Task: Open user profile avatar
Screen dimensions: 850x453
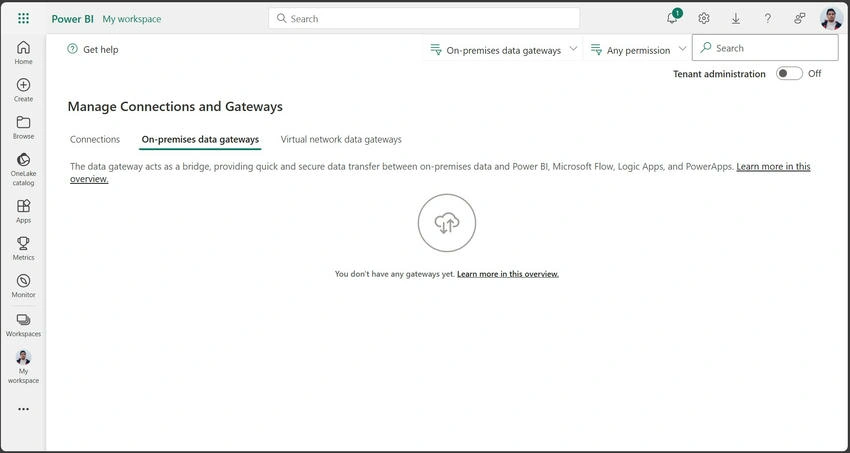Action: pos(831,18)
